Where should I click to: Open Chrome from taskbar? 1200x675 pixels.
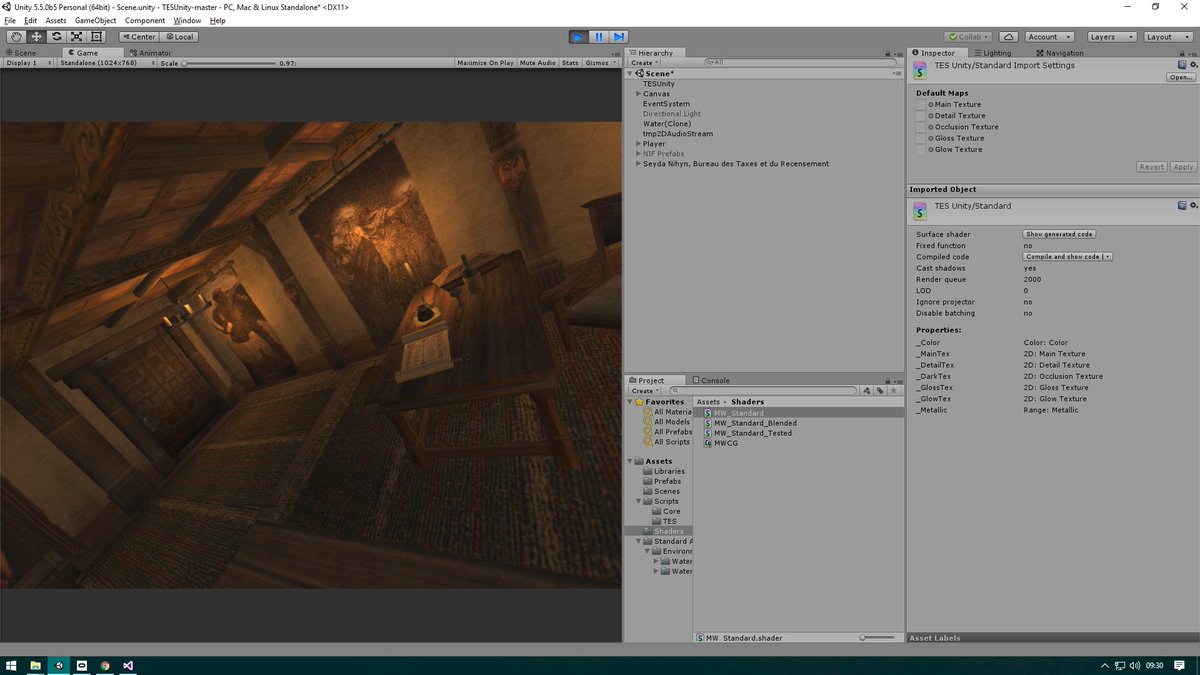pos(105,665)
